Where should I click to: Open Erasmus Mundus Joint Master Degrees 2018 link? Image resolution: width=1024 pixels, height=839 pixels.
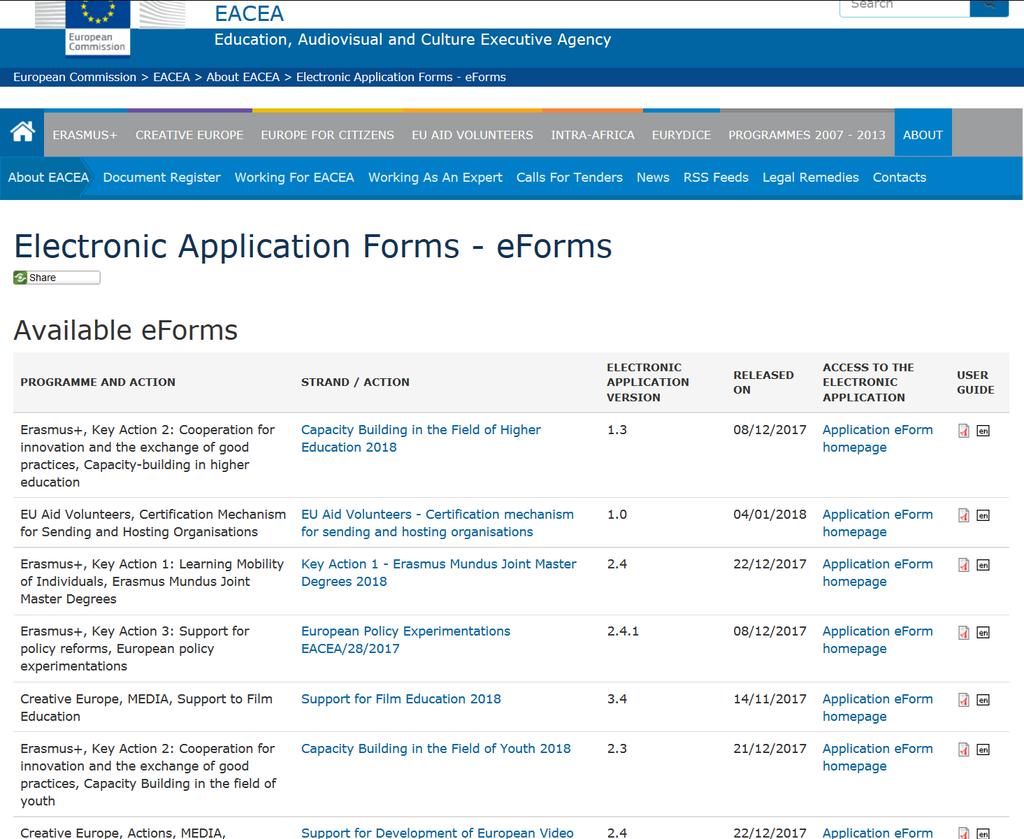[438, 573]
